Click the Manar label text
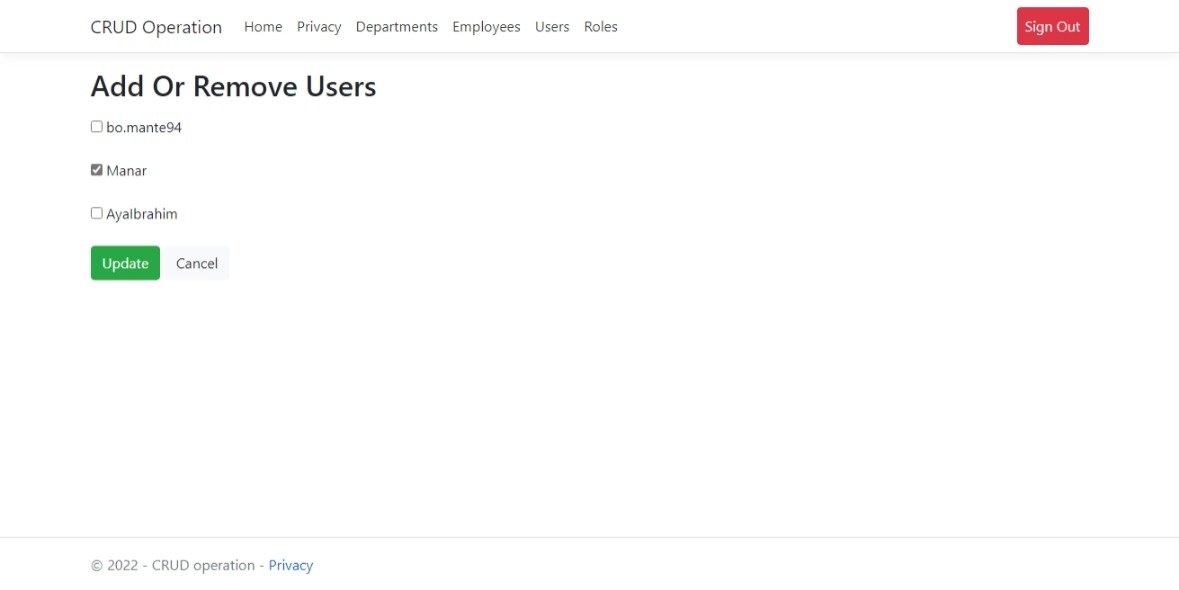The width and height of the screenshot is (1179, 590). point(128,170)
